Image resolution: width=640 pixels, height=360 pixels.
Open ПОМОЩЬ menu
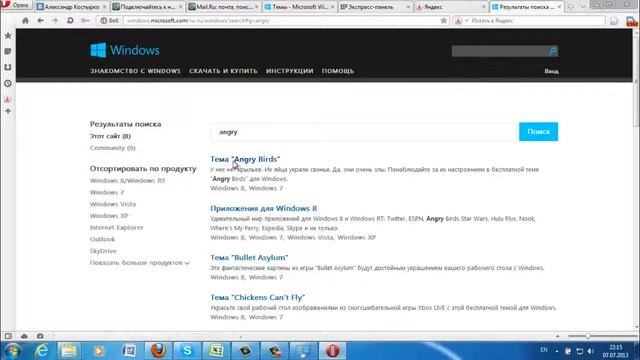[x=338, y=71]
